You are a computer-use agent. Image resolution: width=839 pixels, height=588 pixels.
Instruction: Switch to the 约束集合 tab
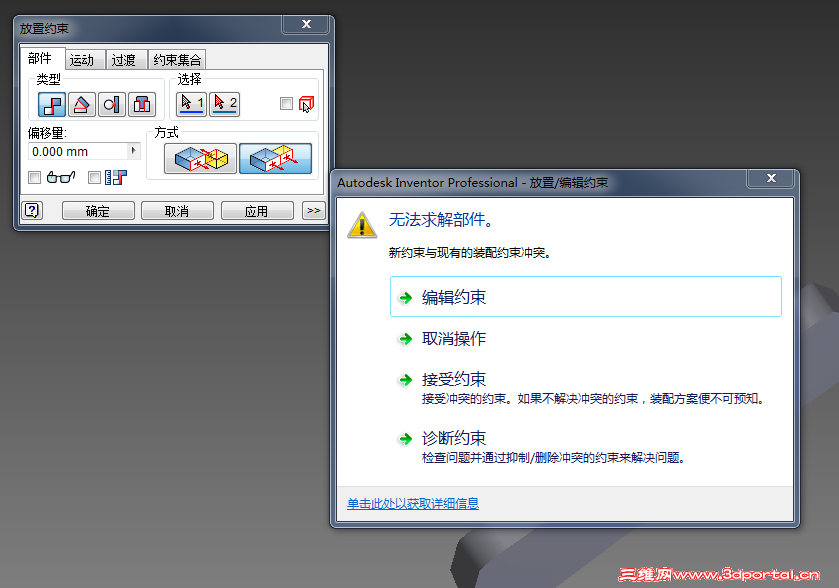click(177, 59)
